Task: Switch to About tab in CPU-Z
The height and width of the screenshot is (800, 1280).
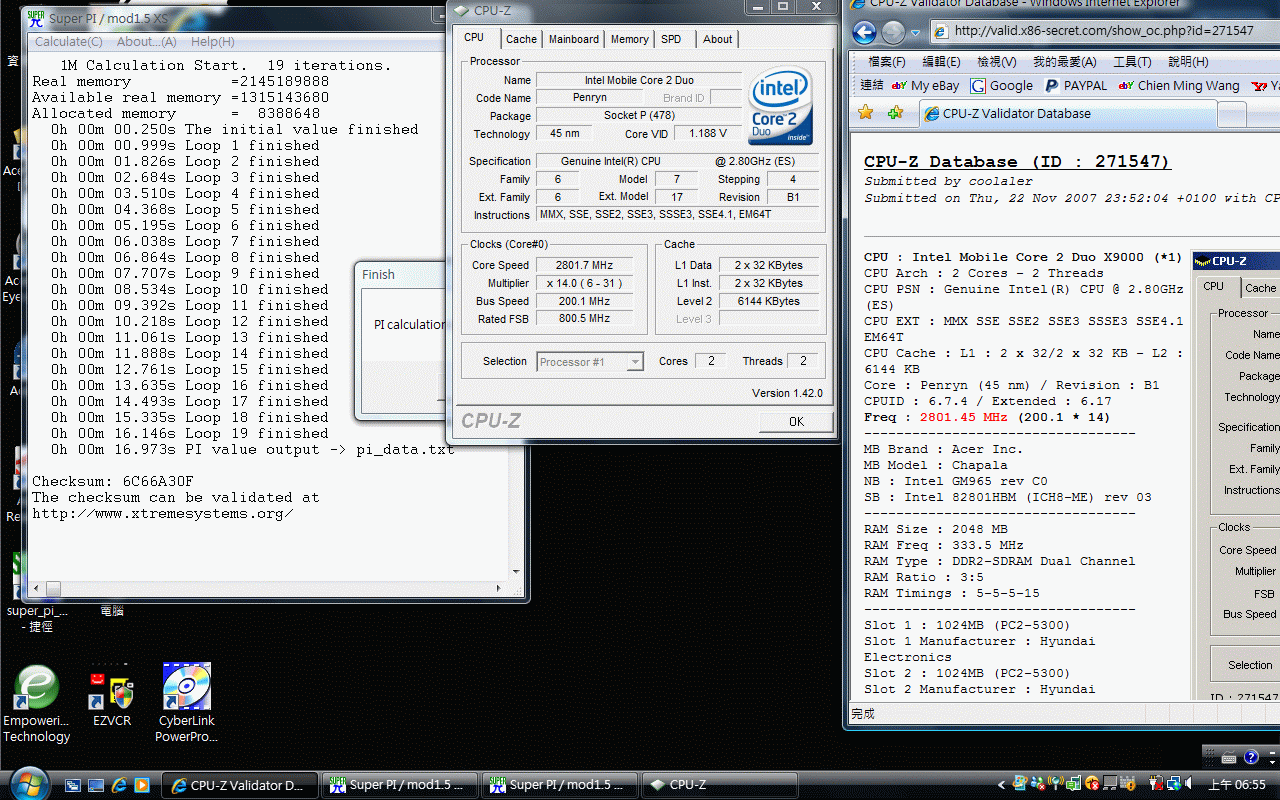Action: [x=717, y=39]
